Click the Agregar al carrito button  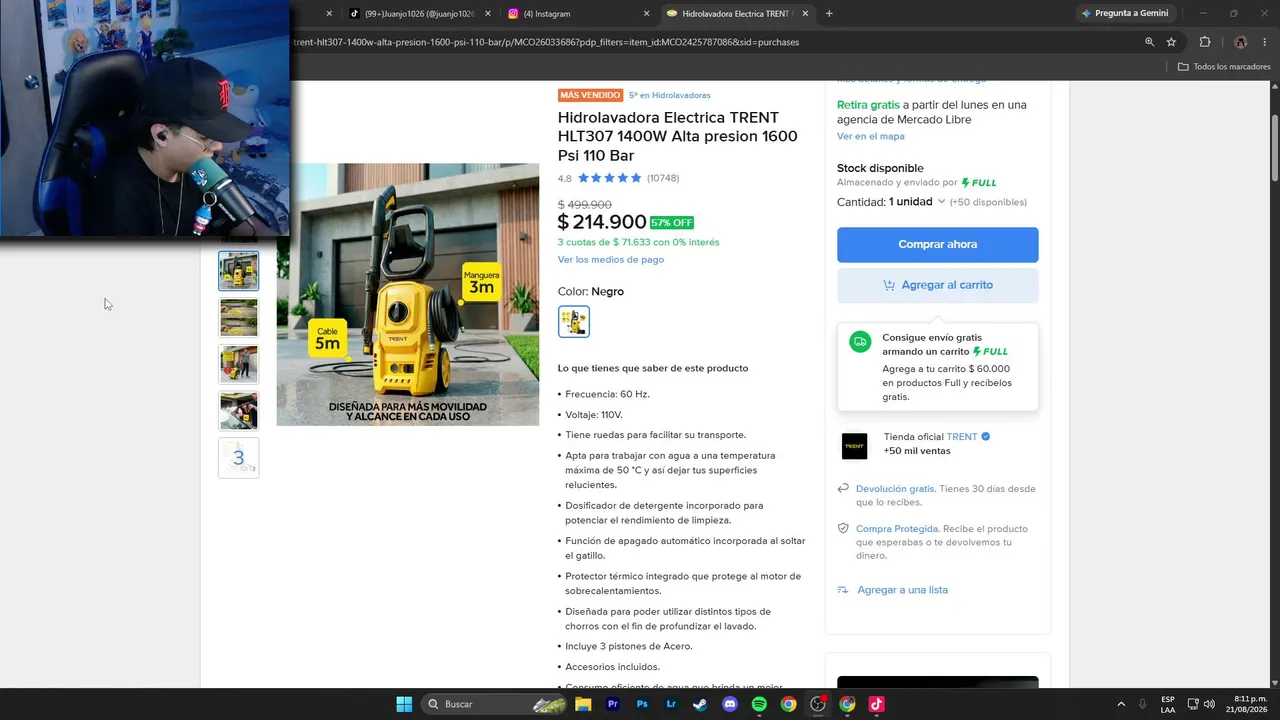pyautogui.click(x=938, y=285)
